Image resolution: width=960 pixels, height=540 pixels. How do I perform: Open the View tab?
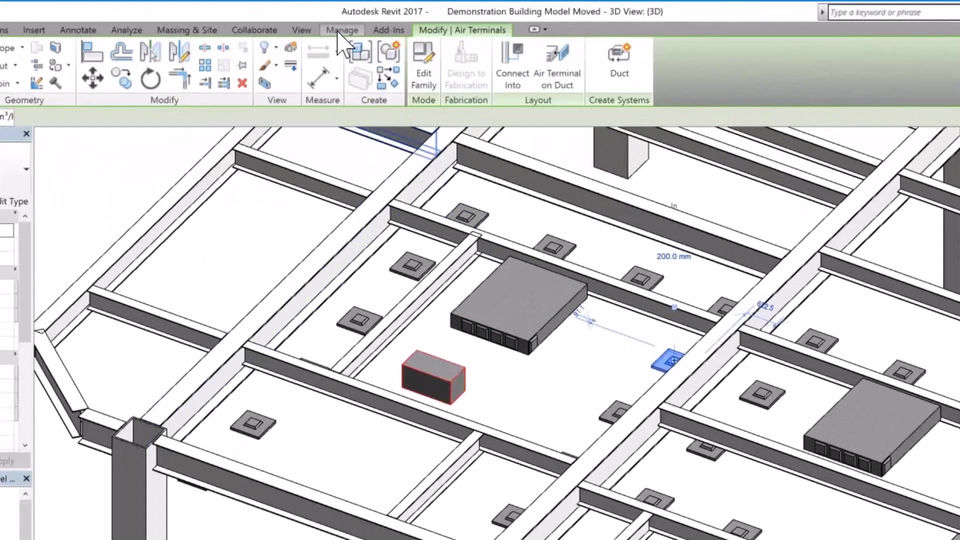301,30
